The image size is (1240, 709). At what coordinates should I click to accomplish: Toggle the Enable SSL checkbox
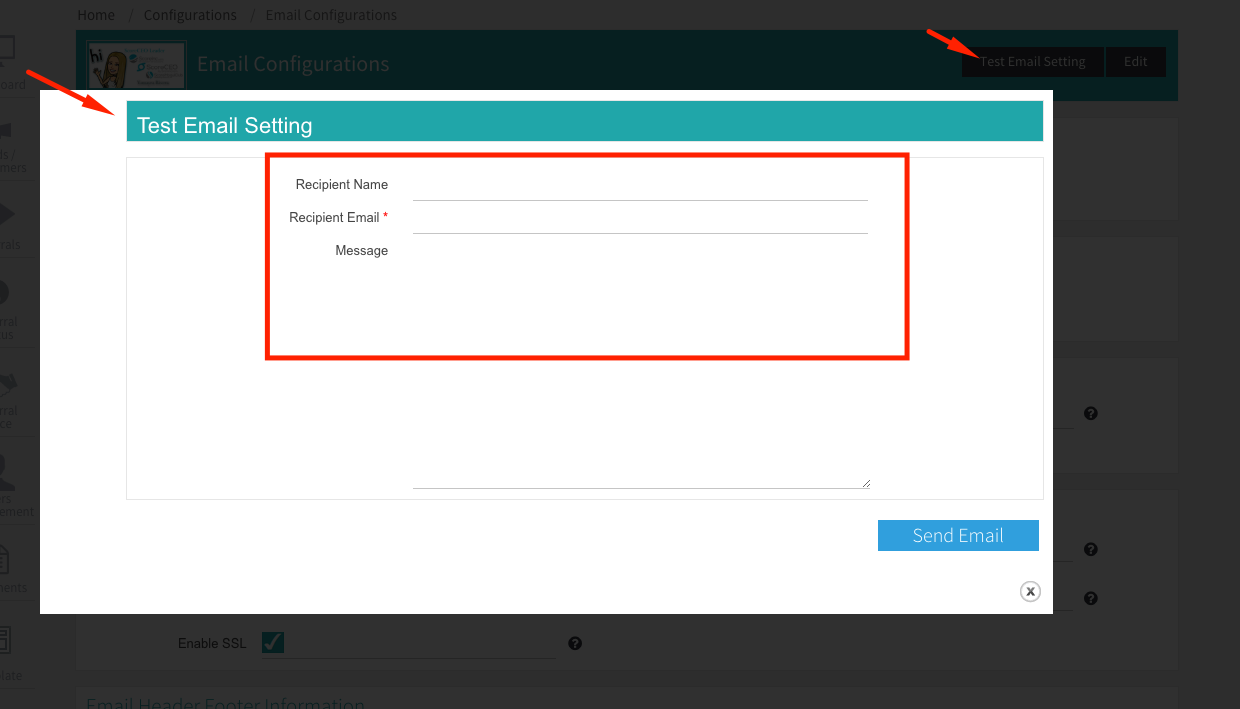coord(273,642)
